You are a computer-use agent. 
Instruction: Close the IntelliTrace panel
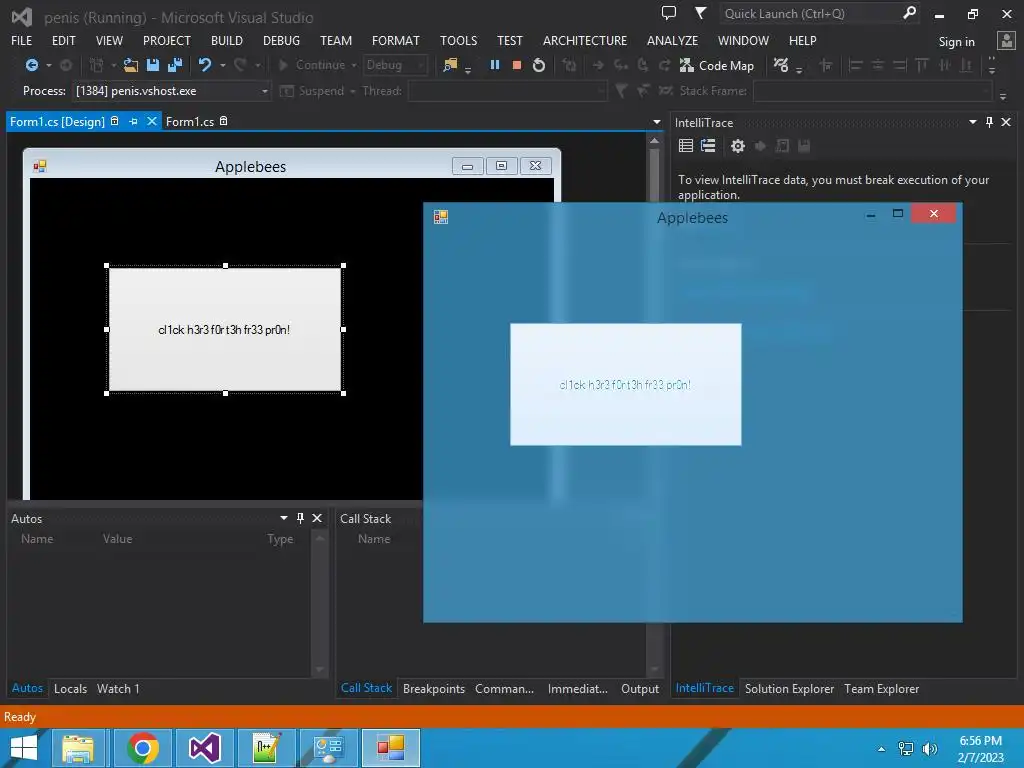click(1006, 122)
